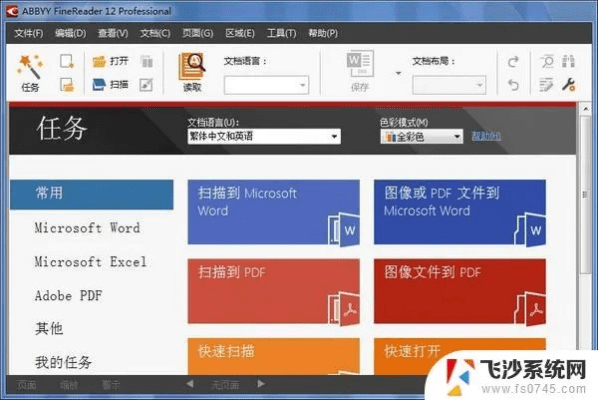Open a file with the 打开 folder button
Viewport: 598px width, 400px height.
click(111, 61)
